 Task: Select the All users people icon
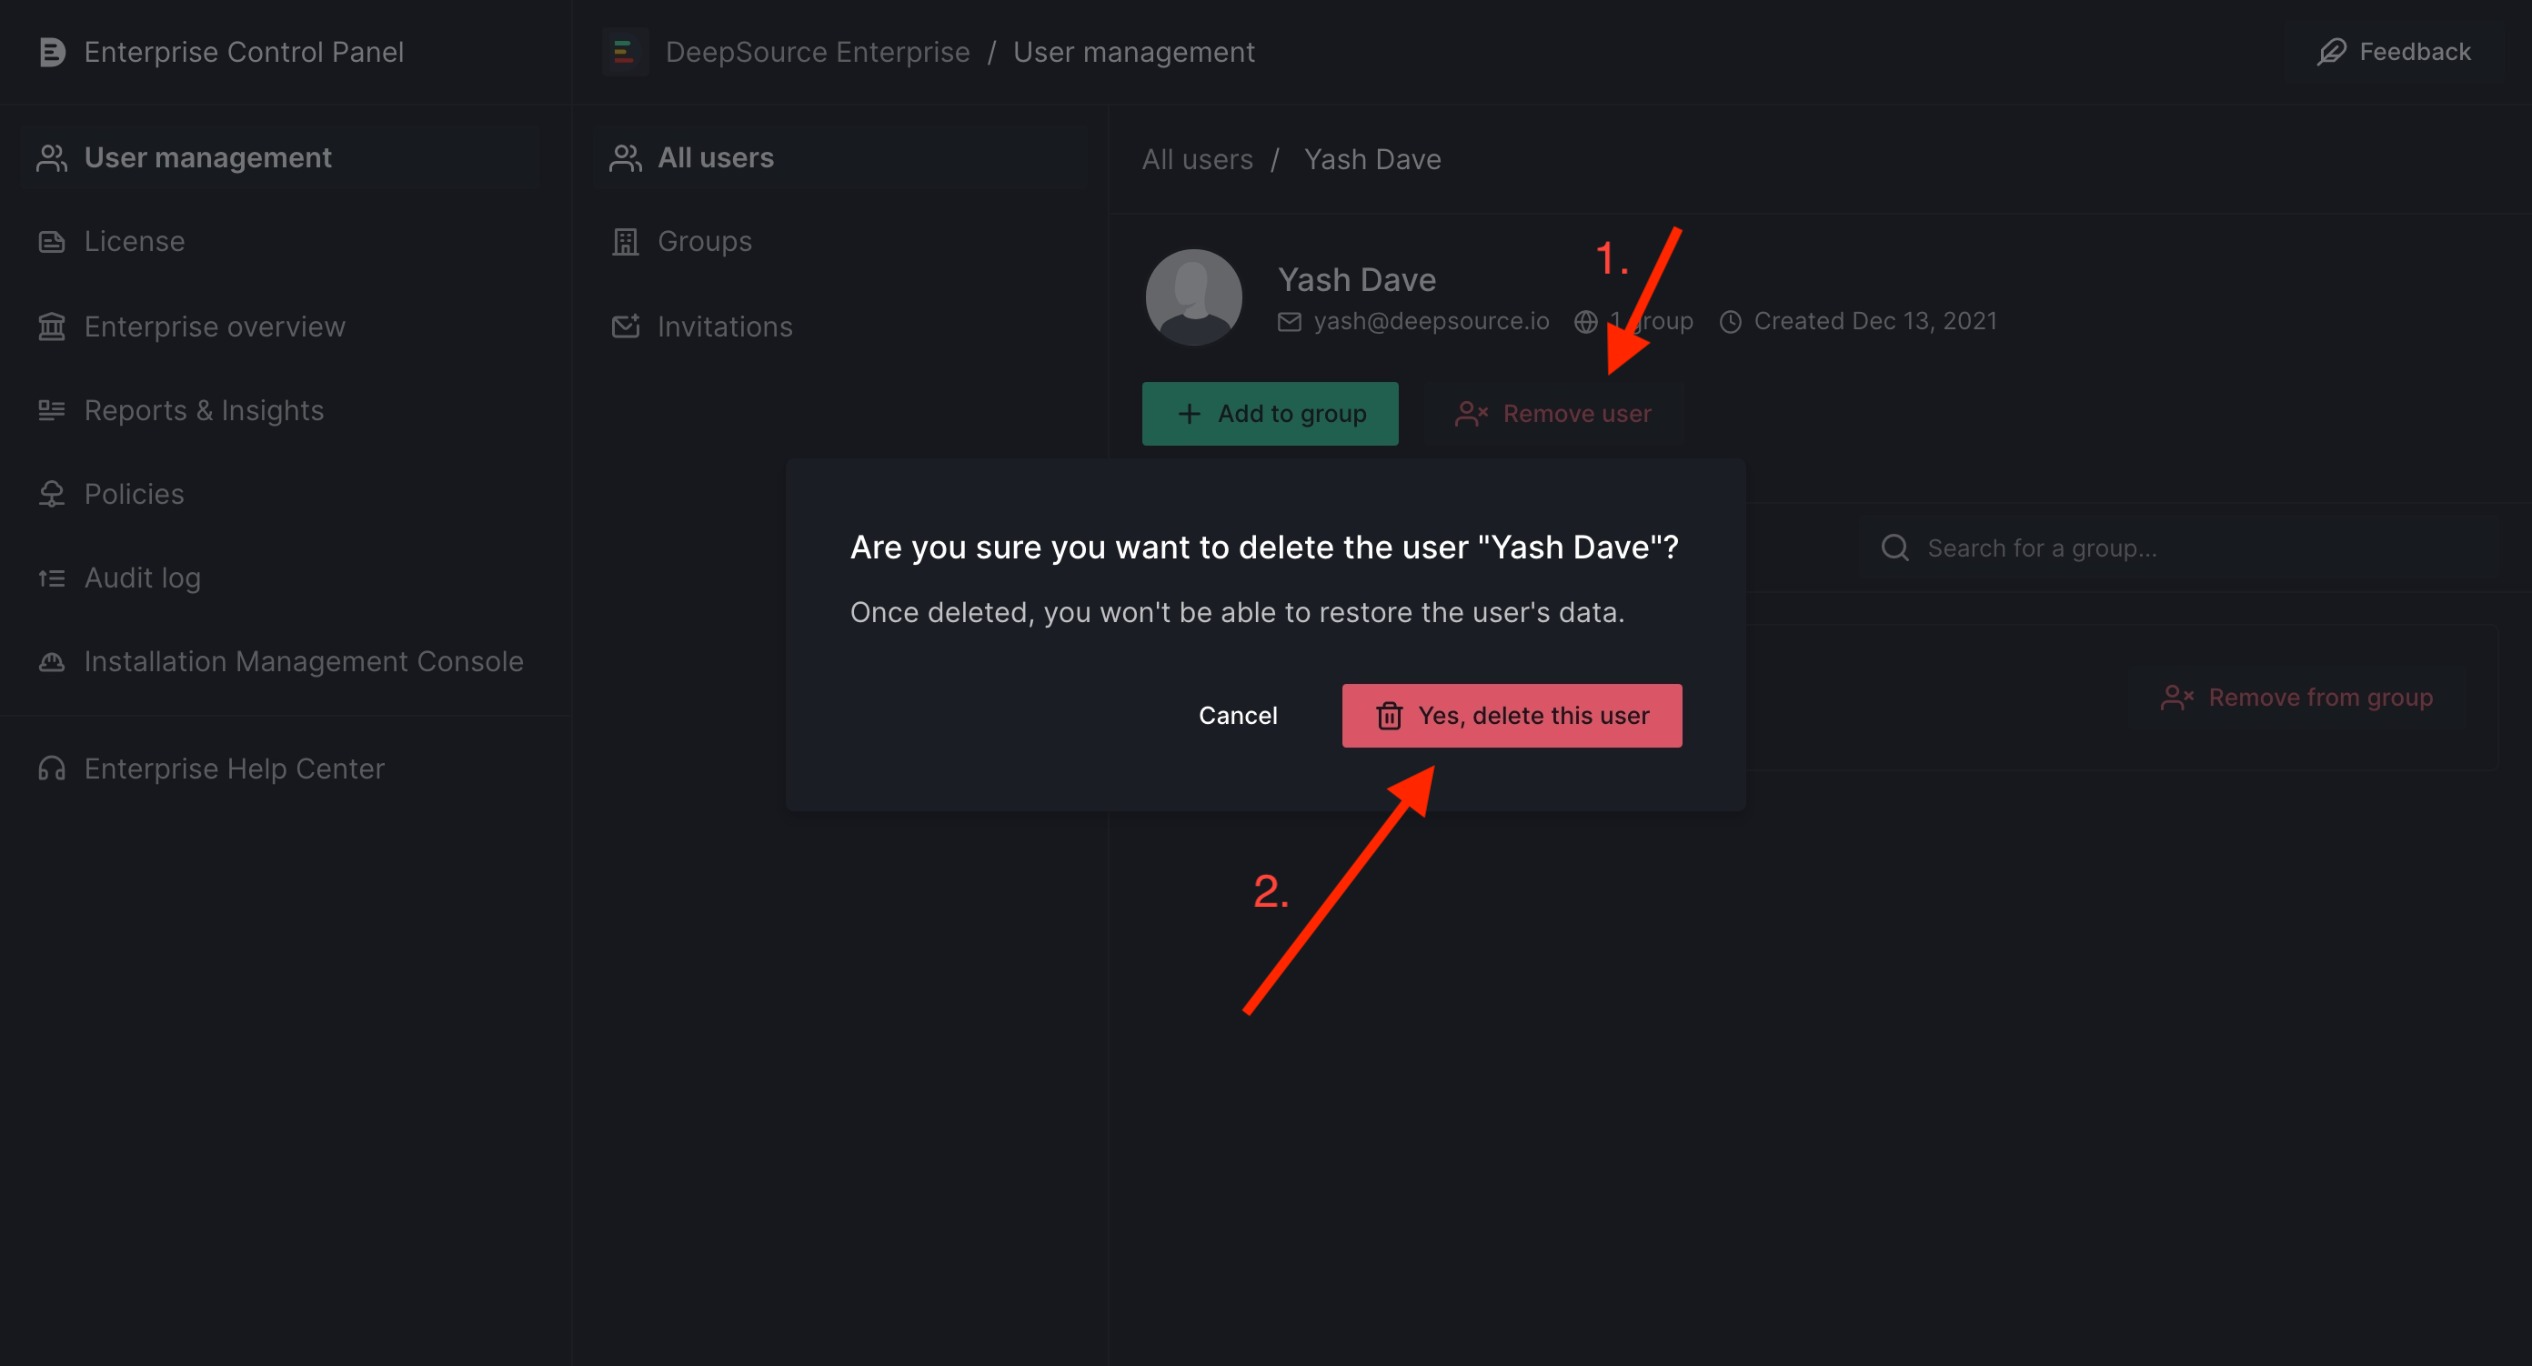[625, 156]
